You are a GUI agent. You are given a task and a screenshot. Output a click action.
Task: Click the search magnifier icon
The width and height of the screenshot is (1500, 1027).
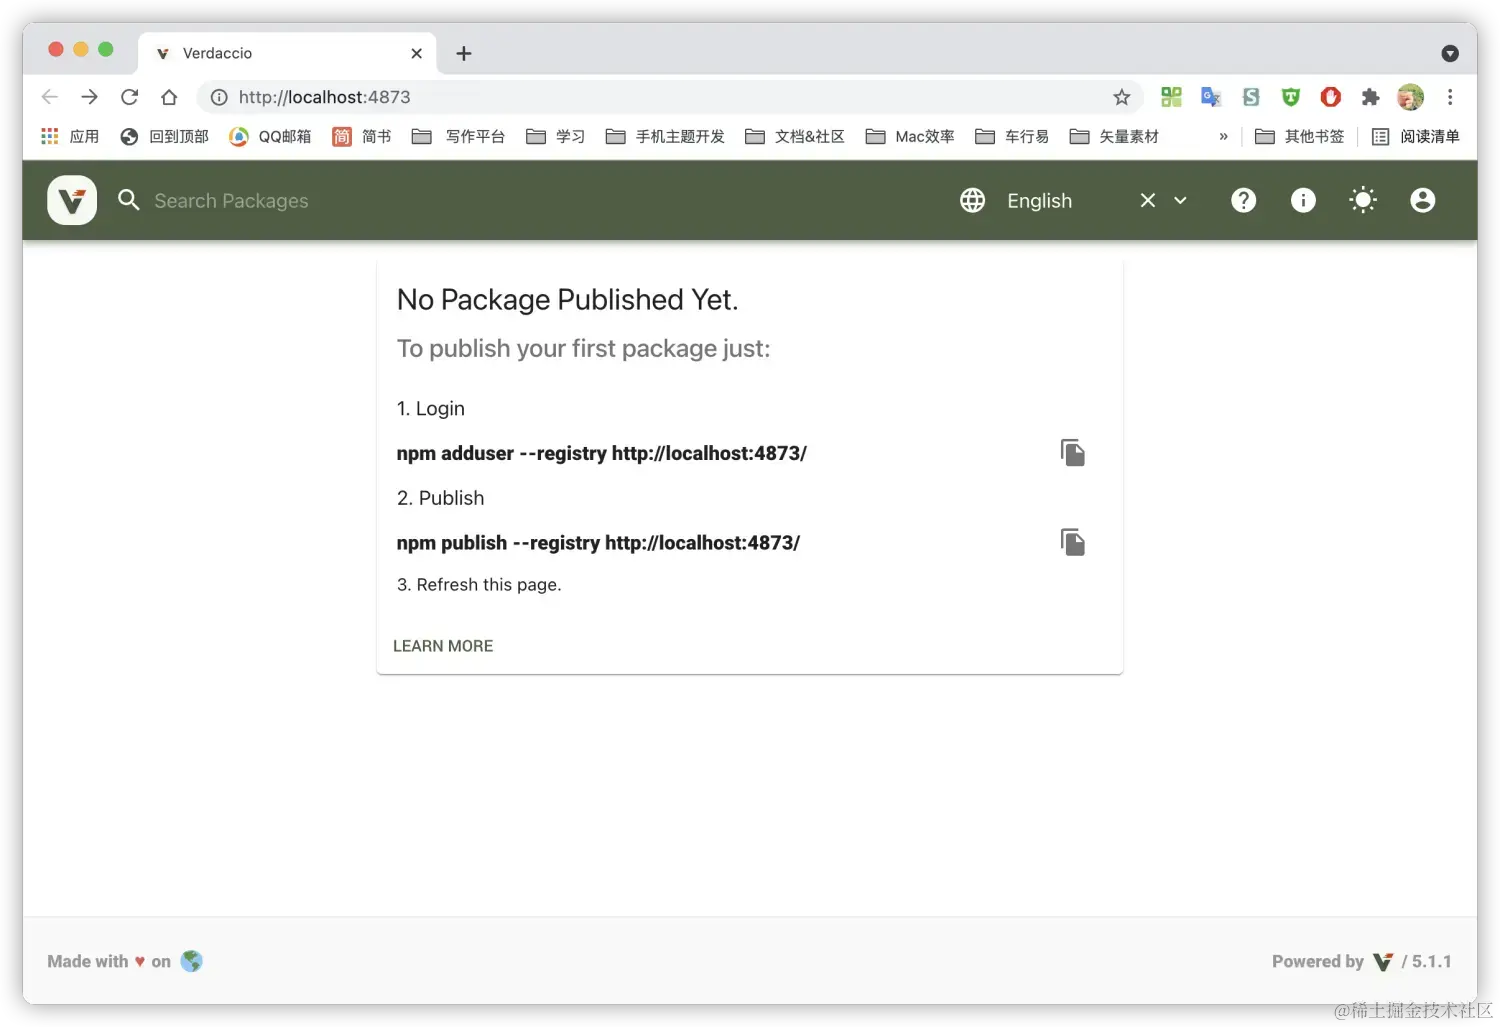pos(129,200)
